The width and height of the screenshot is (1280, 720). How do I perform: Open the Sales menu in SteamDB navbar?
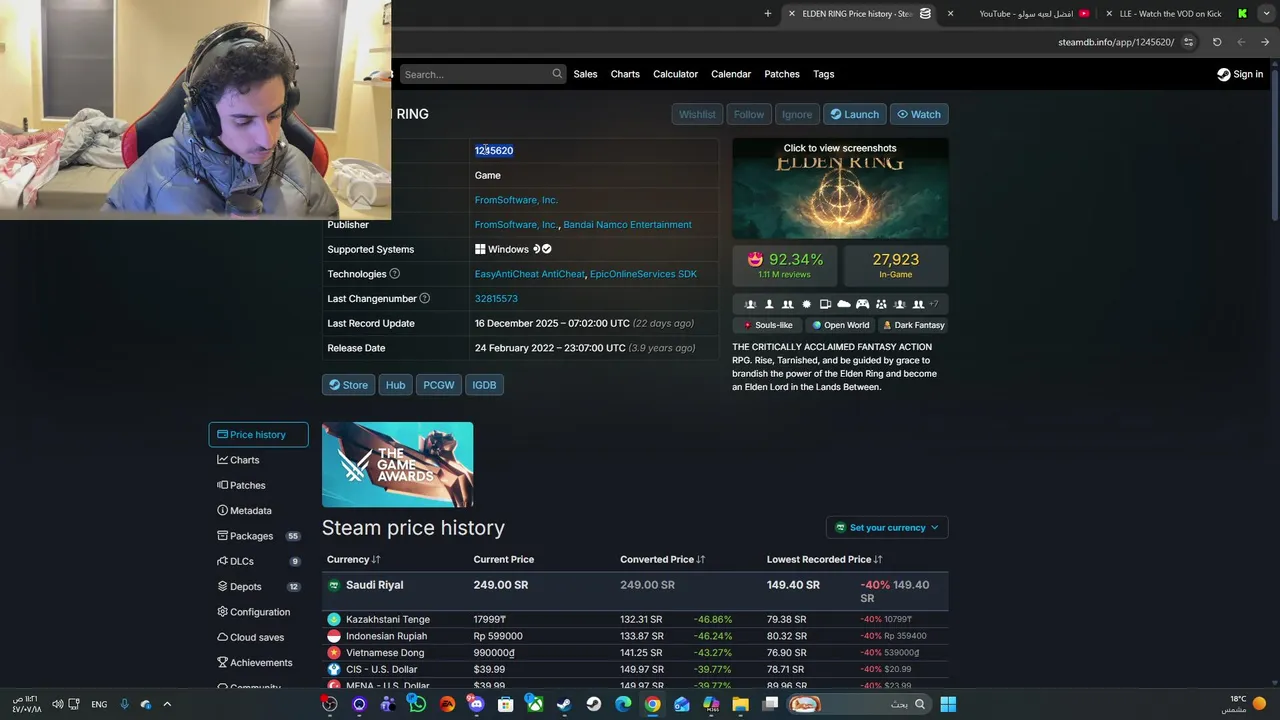point(585,74)
